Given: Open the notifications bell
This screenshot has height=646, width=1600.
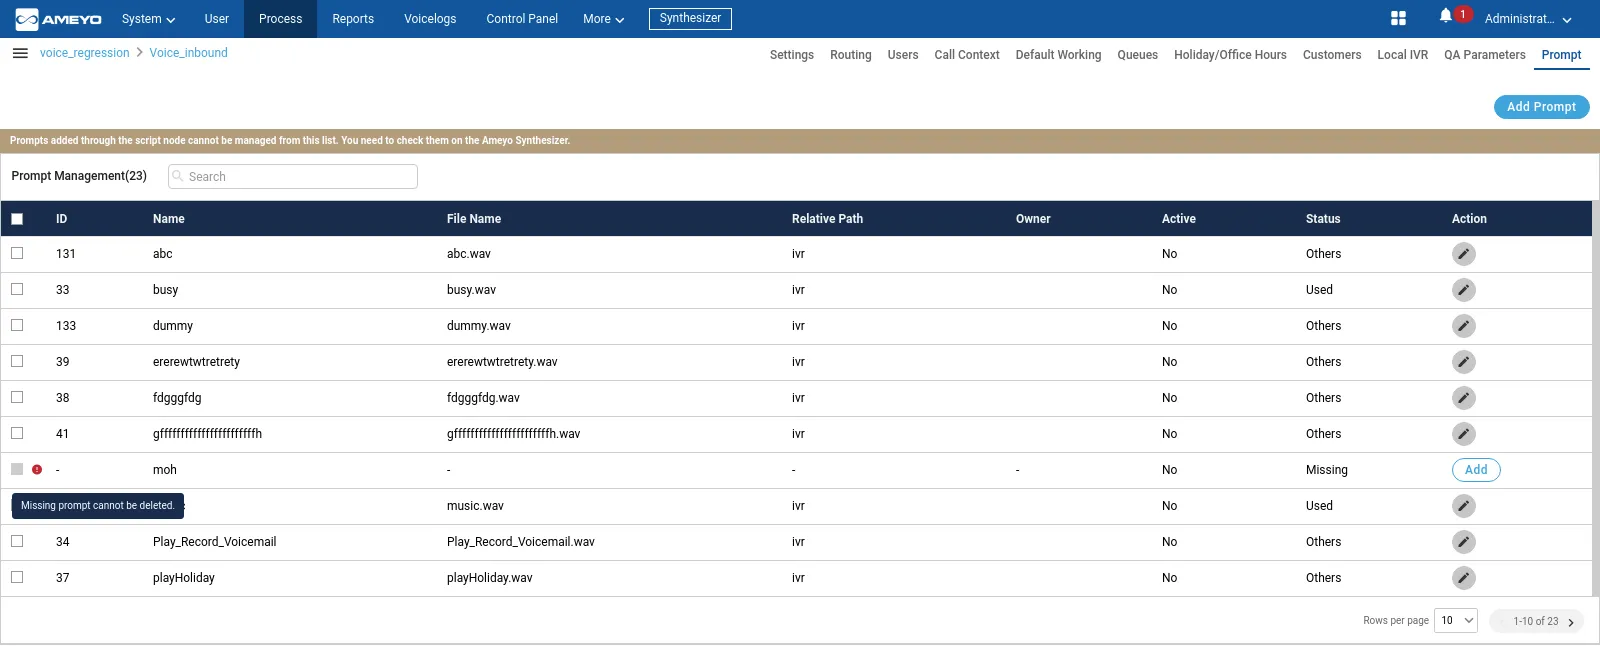Looking at the screenshot, I should pos(1446,16).
